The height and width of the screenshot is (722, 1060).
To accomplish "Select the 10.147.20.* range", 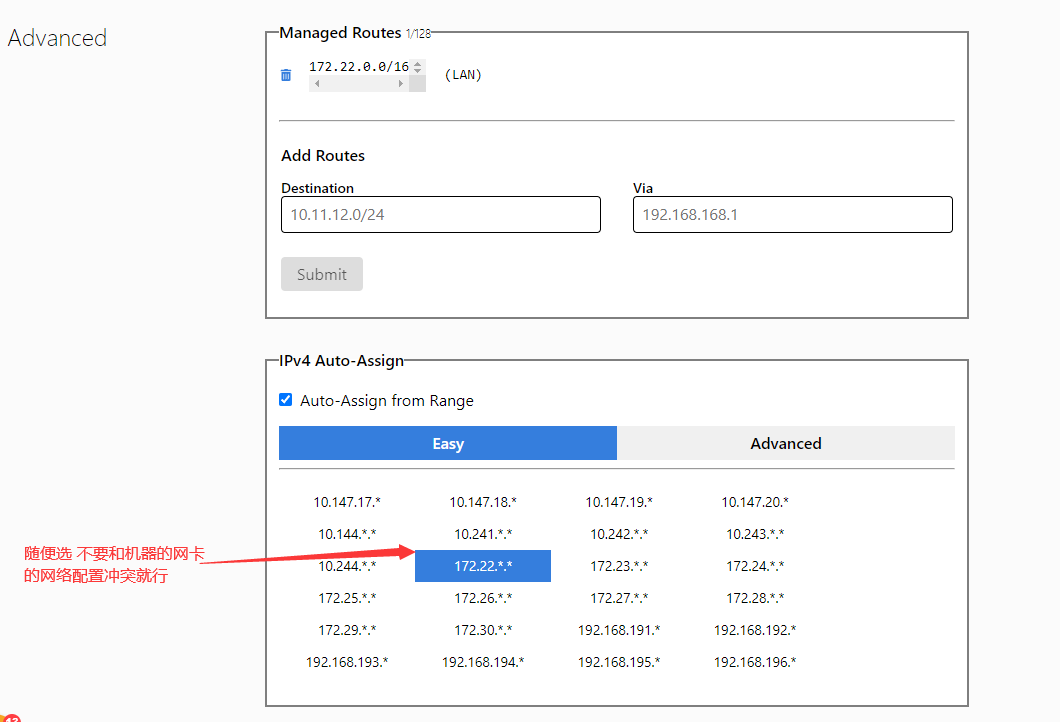I will 754,502.
